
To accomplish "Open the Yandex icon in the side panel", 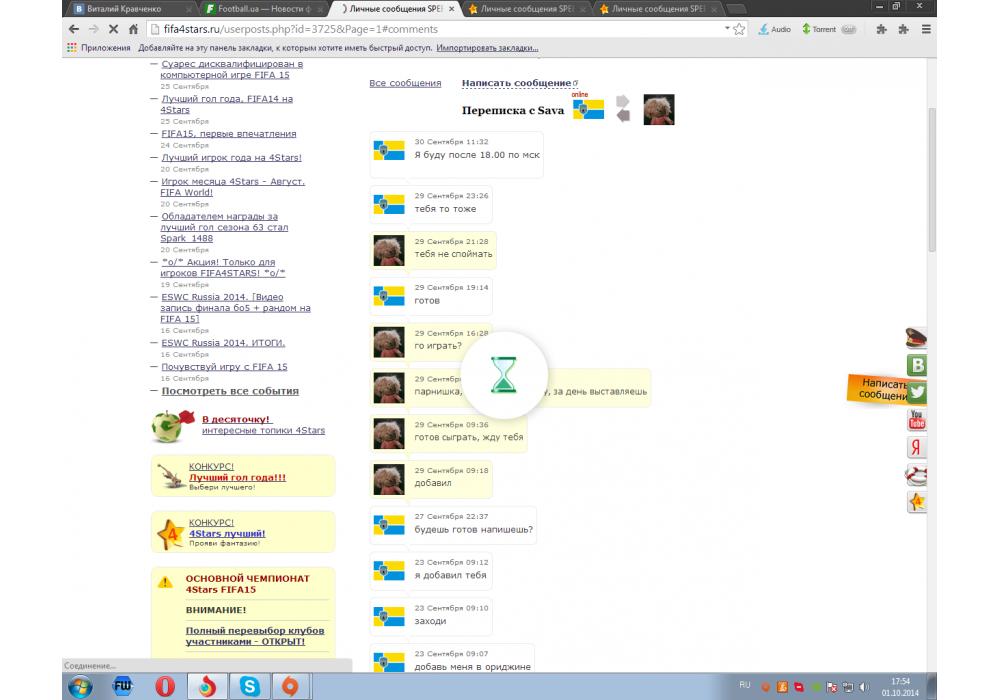I will (x=916, y=447).
